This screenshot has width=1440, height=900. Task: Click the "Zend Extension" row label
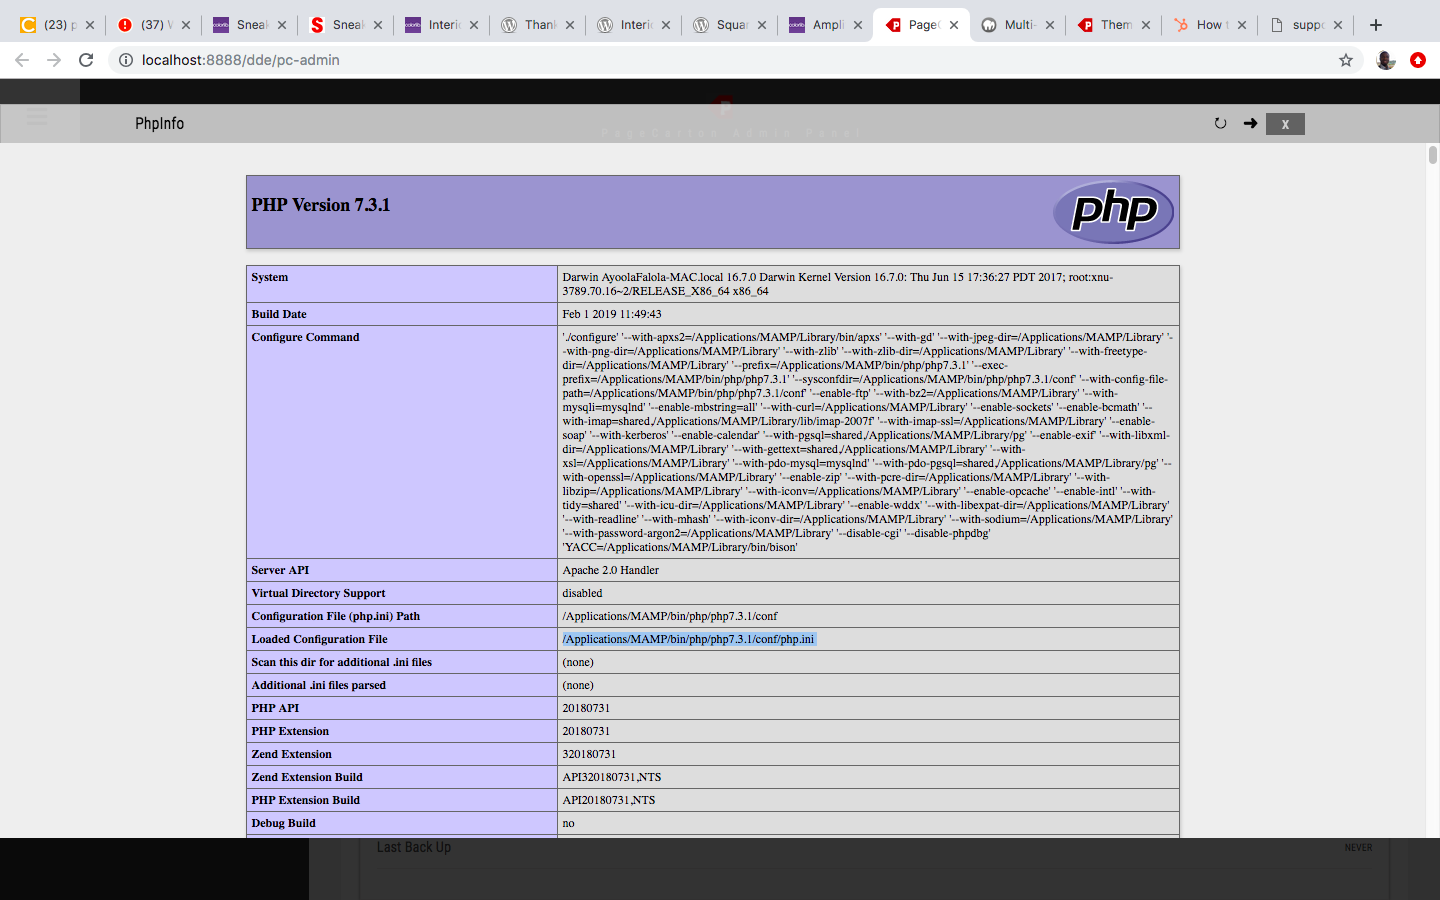(x=291, y=754)
